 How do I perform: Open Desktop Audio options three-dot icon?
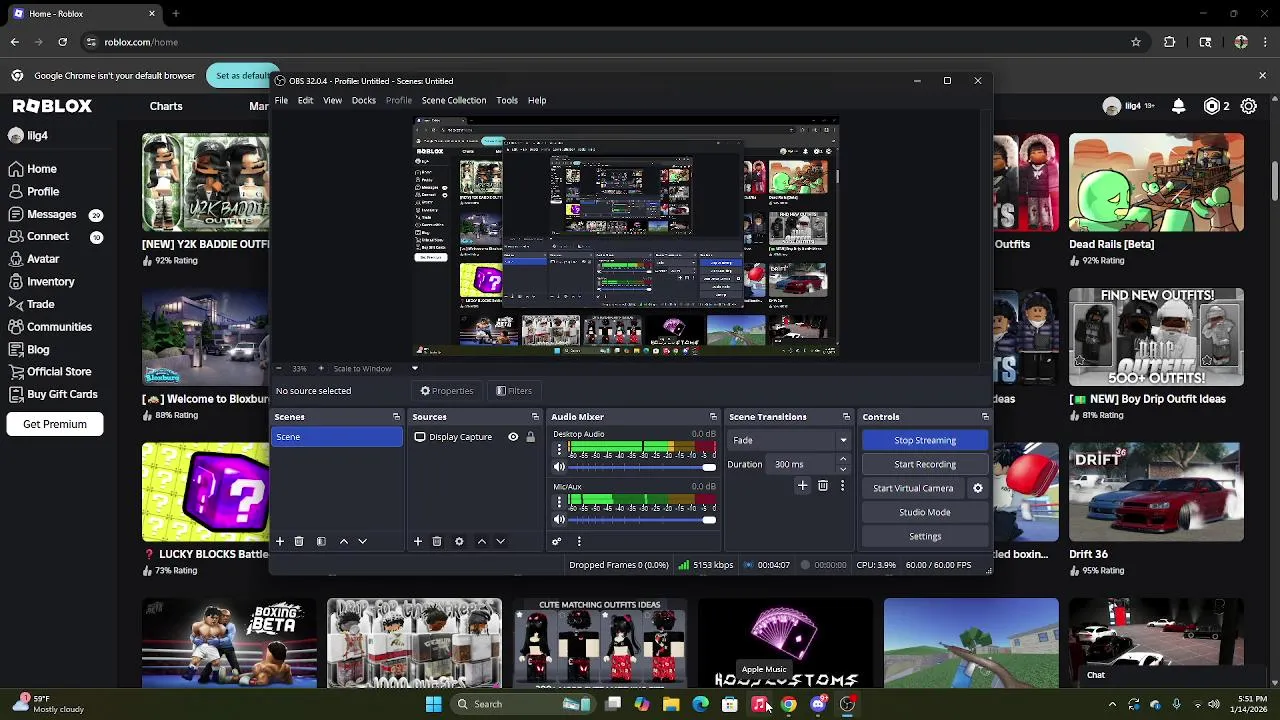pyautogui.click(x=559, y=450)
